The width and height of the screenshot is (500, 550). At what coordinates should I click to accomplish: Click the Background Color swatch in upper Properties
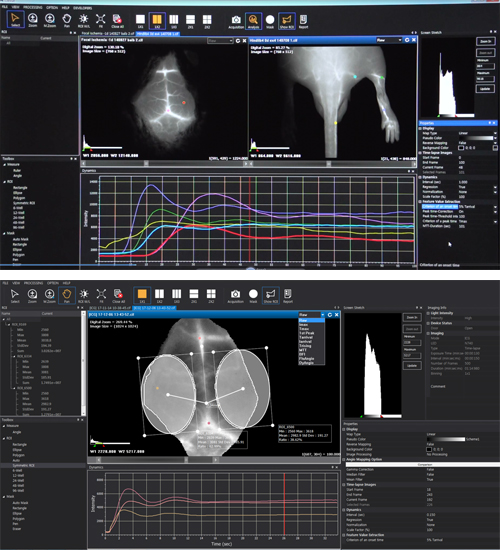[461, 148]
